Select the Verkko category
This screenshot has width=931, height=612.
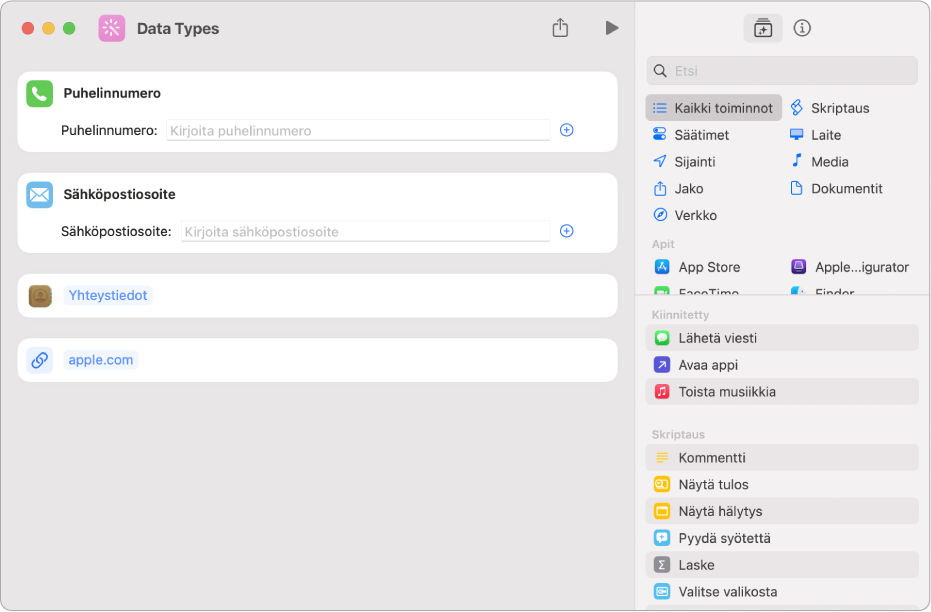(x=685, y=215)
